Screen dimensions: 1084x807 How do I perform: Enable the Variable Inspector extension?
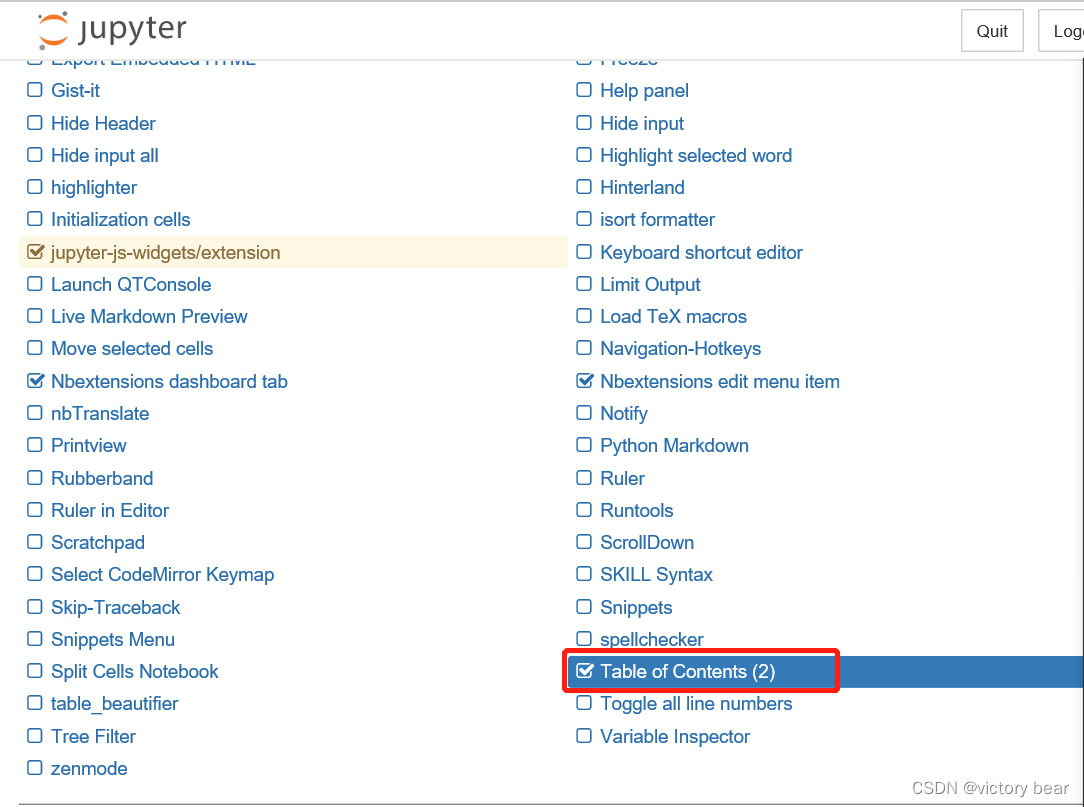click(584, 736)
